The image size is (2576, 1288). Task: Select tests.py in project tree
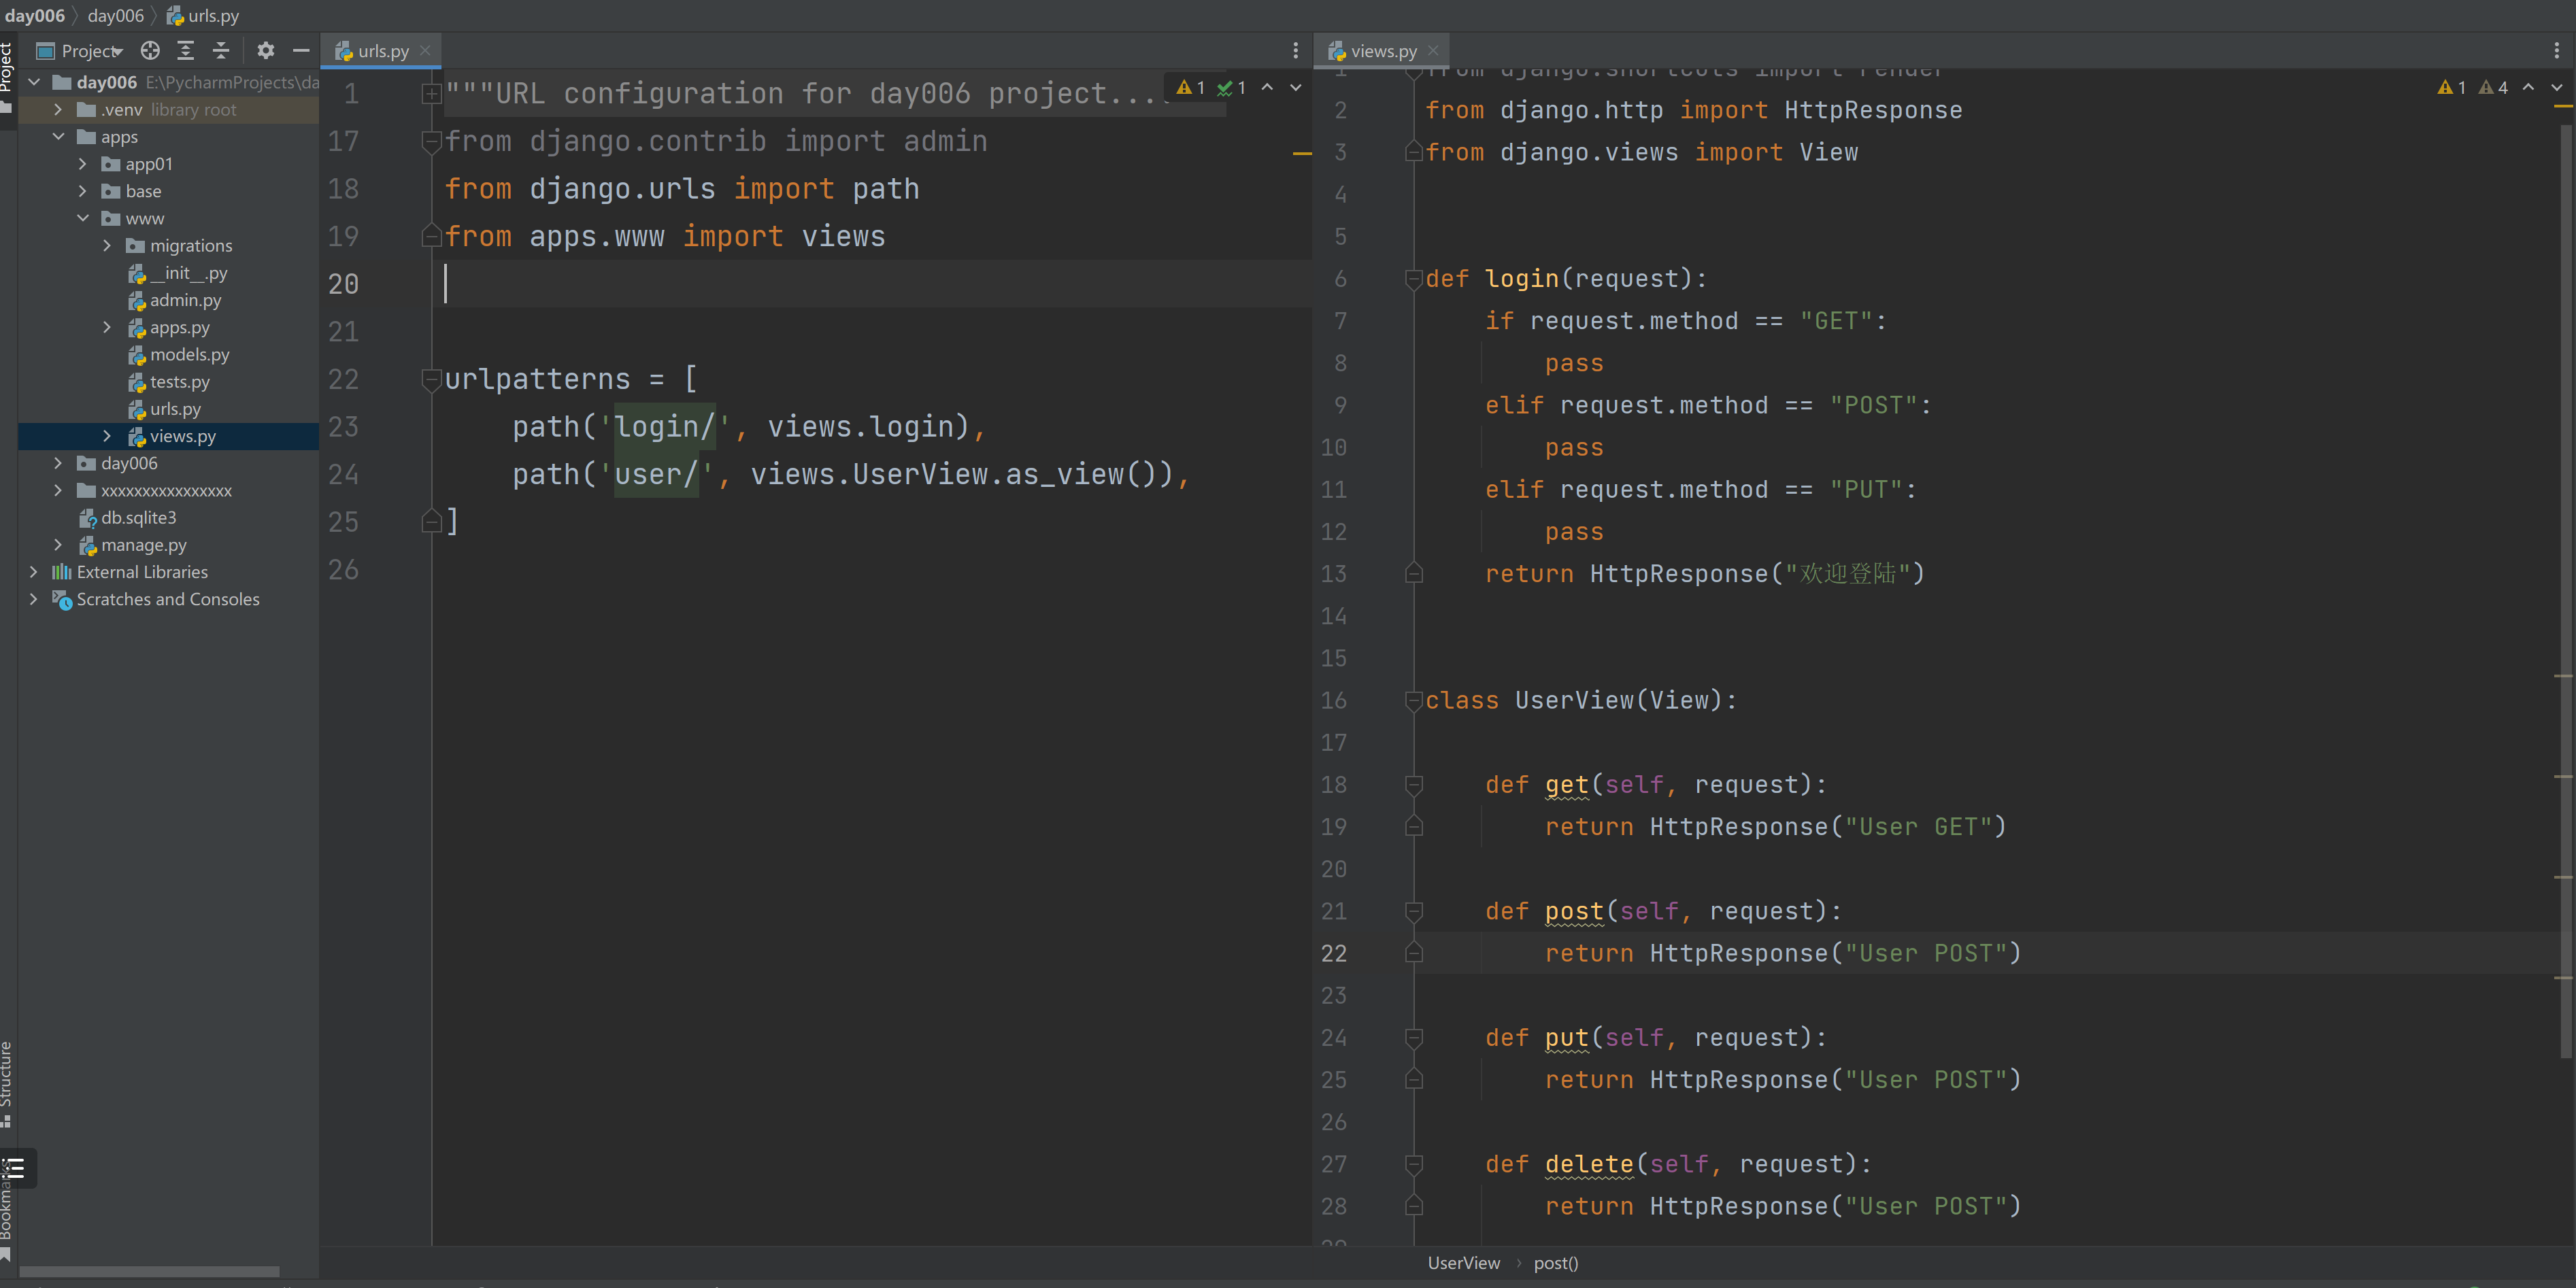[168, 382]
